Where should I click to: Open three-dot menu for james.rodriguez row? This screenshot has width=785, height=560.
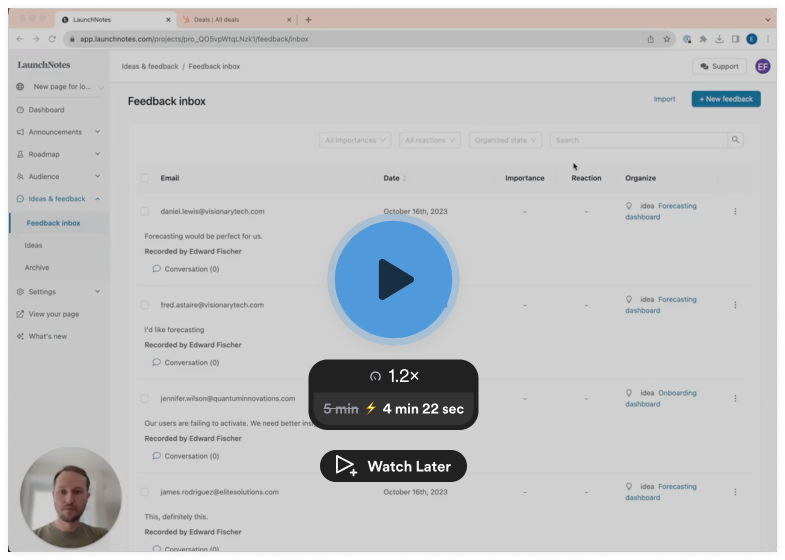point(735,492)
